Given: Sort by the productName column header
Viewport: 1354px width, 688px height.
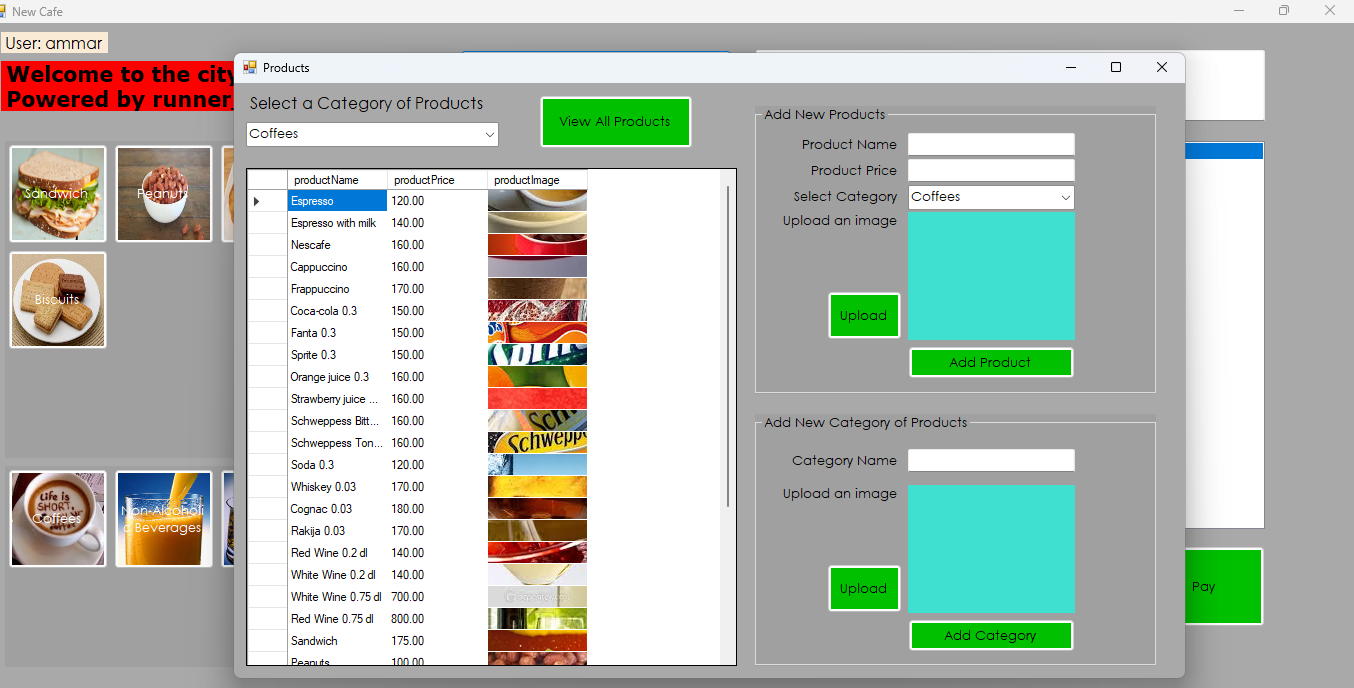Looking at the screenshot, I should pyautogui.click(x=336, y=180).
